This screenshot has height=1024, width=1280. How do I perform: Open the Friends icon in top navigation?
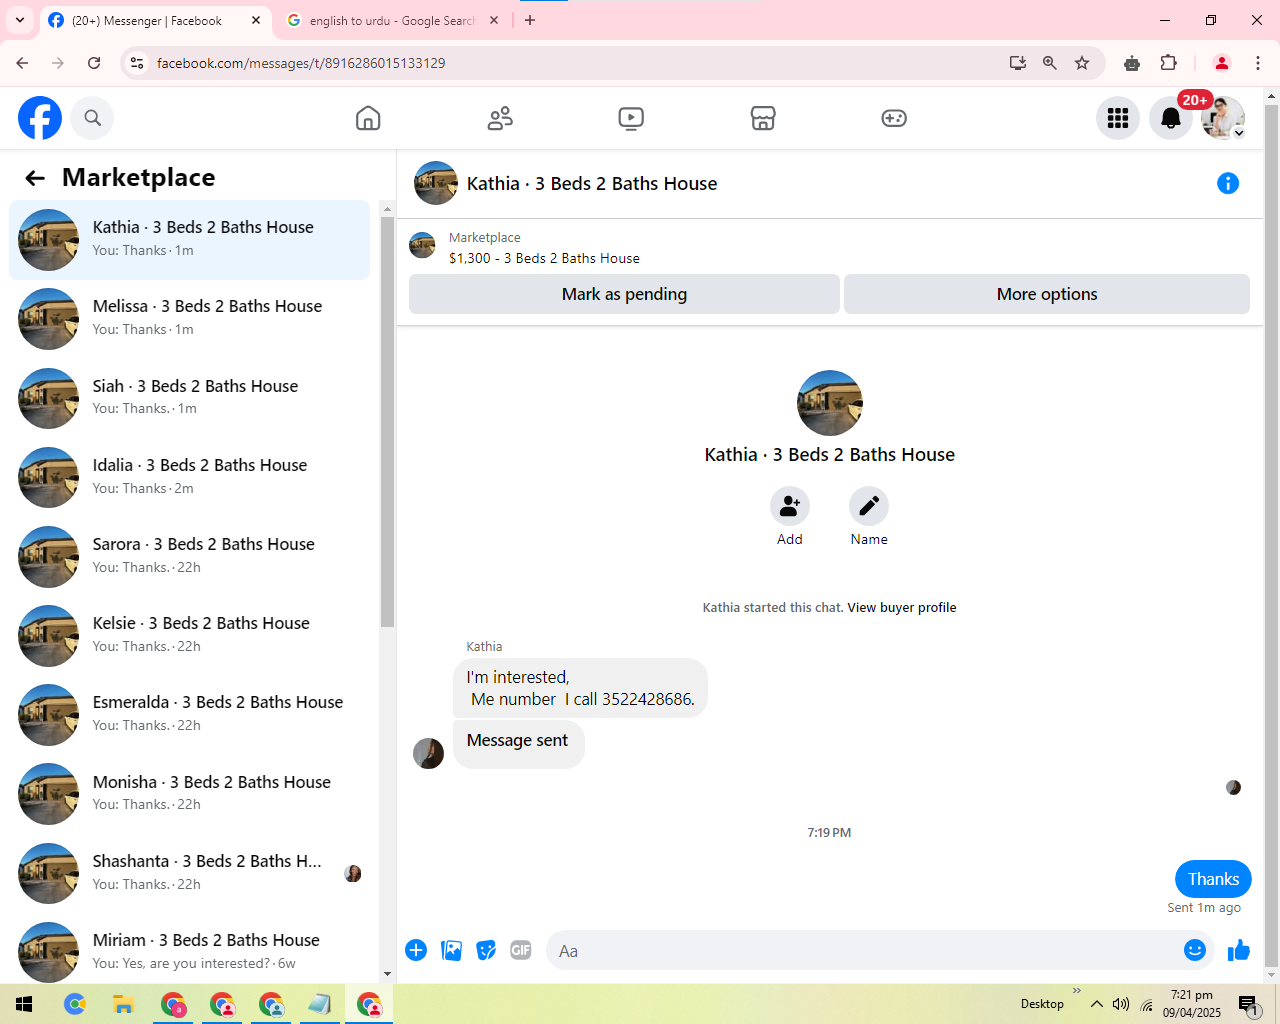pyautogui.click(x=500, y=118)
